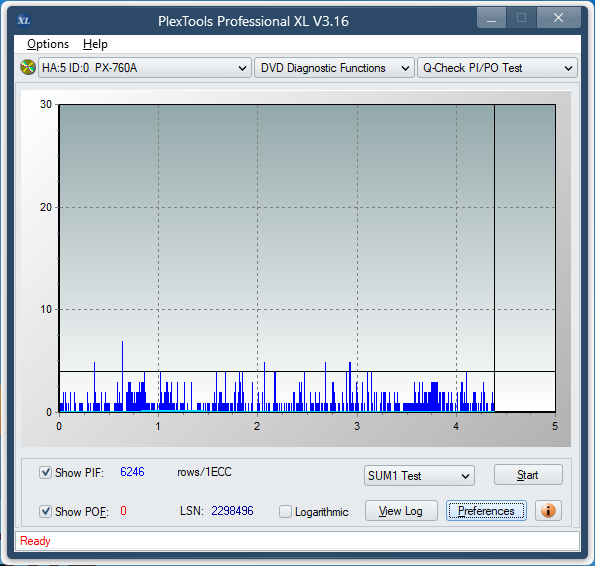Click the Start button
The image size is (595, 566).
pyautogui.click(x=528, y=475)
